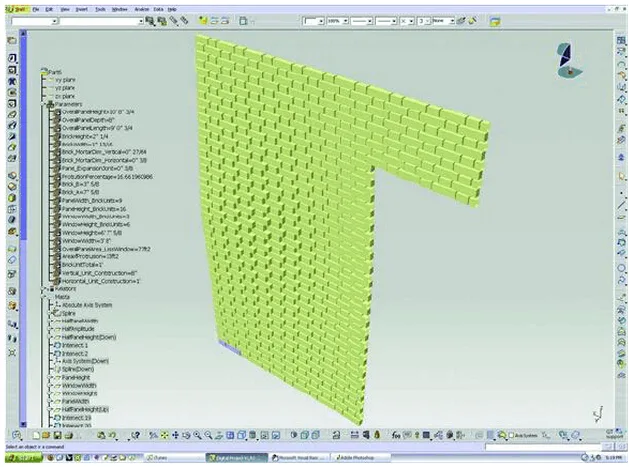Switch to Microsoft Visual Basic taskbar window
The width and height of the screenshot is (629, 467).
pos(299,458)
